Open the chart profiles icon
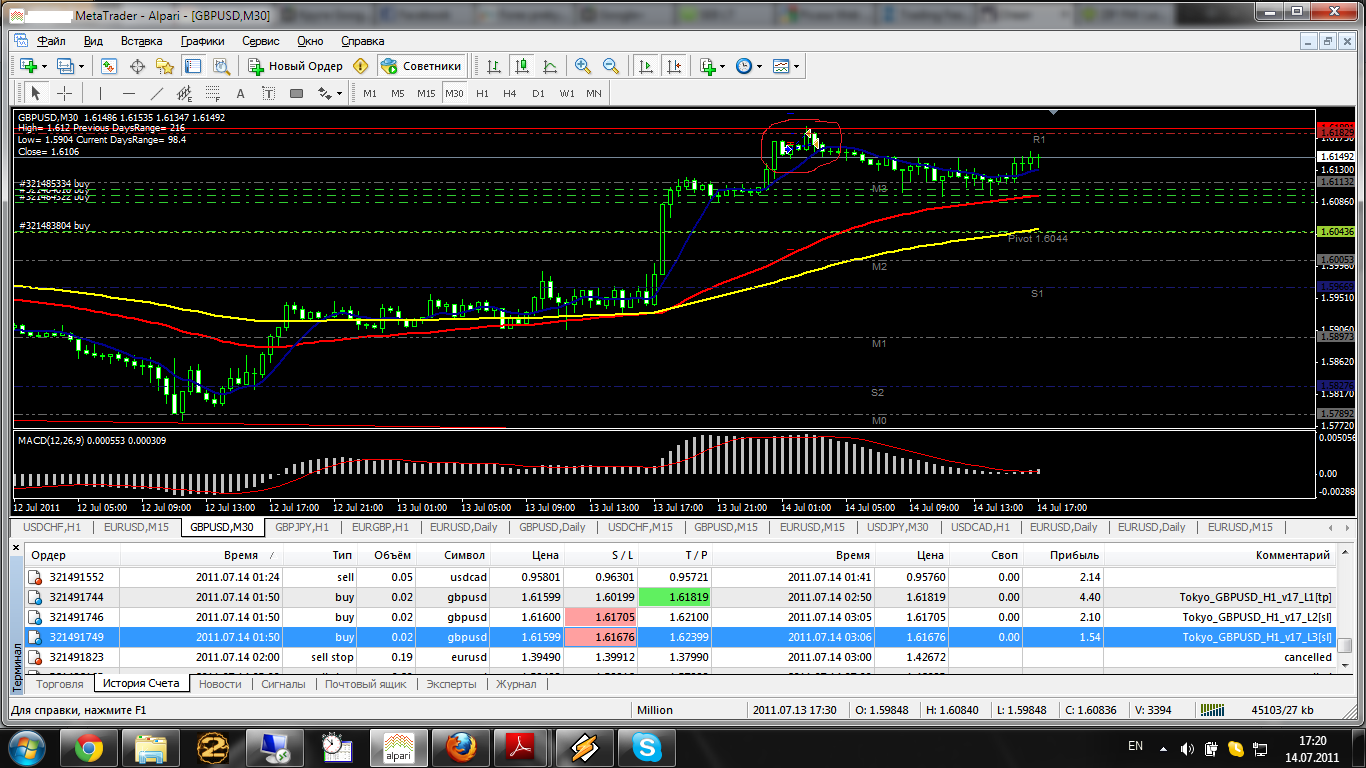 pos(66,66)
